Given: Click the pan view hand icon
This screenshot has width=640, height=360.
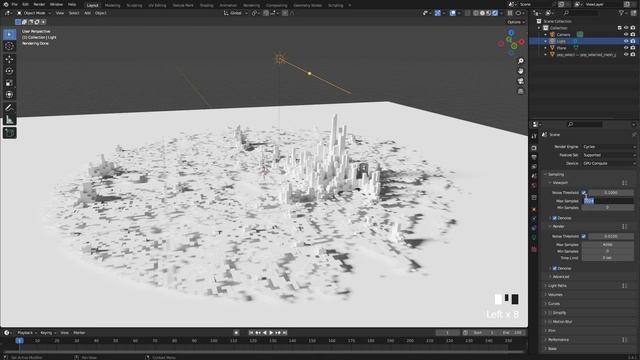Looking at the screenshot, I should pos(521,71).
